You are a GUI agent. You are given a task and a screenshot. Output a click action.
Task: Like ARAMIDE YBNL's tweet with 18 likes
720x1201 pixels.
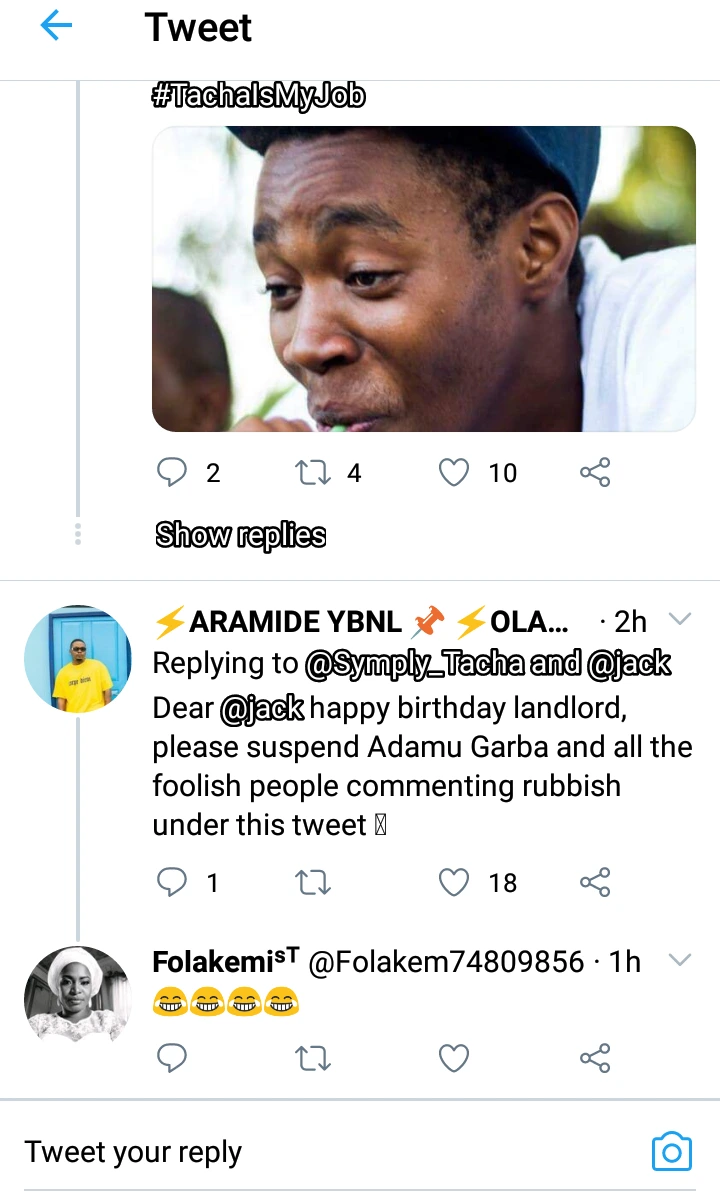(455, 882)
